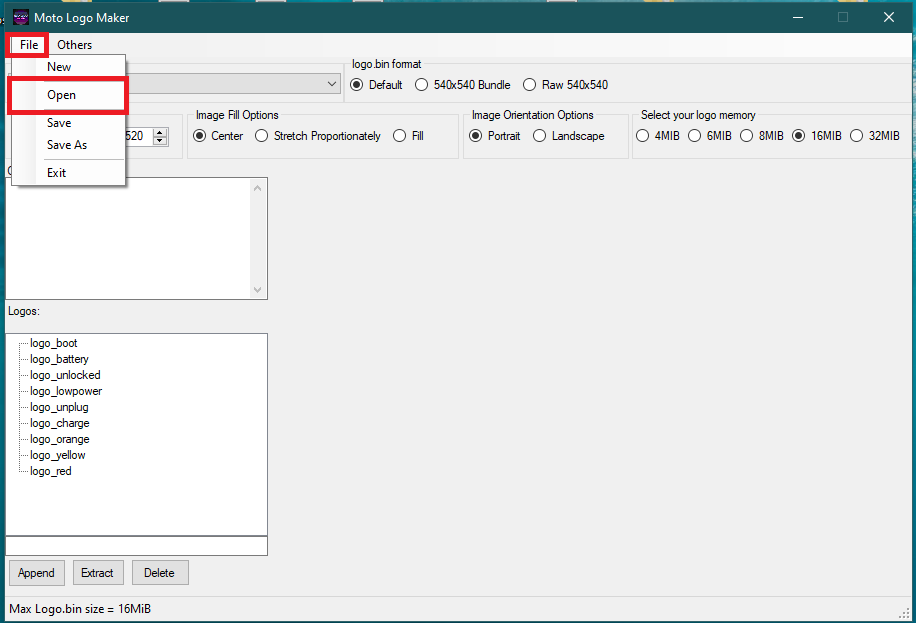Click the Append button
The width and height of the screenshot is (916, 623).
point(36,573)
